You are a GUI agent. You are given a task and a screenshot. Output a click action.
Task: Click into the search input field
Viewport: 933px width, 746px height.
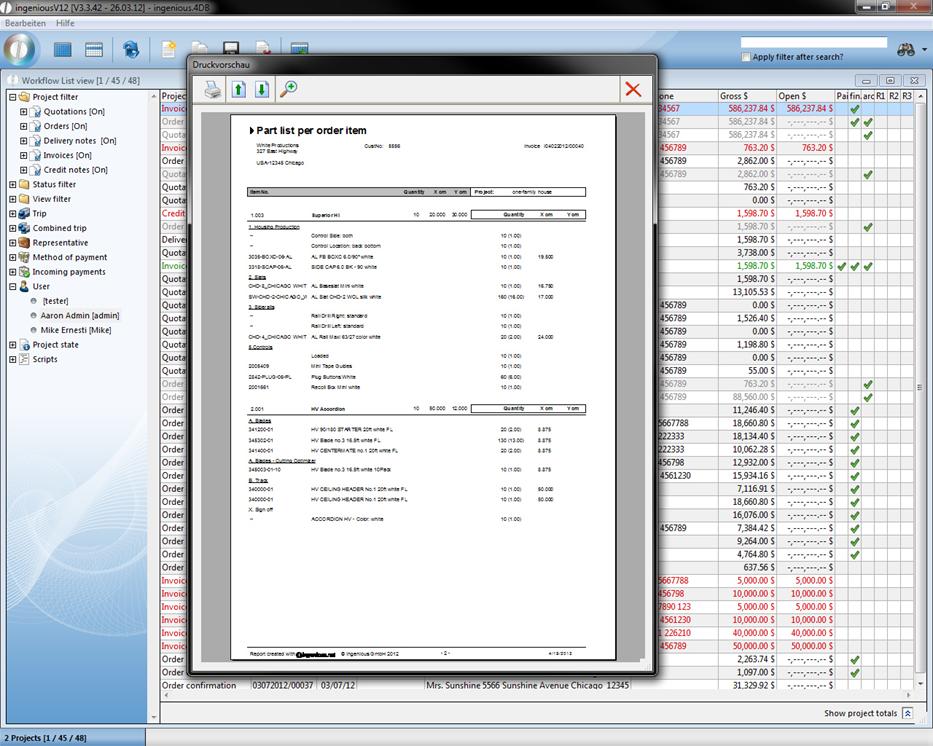pos(813,43)
